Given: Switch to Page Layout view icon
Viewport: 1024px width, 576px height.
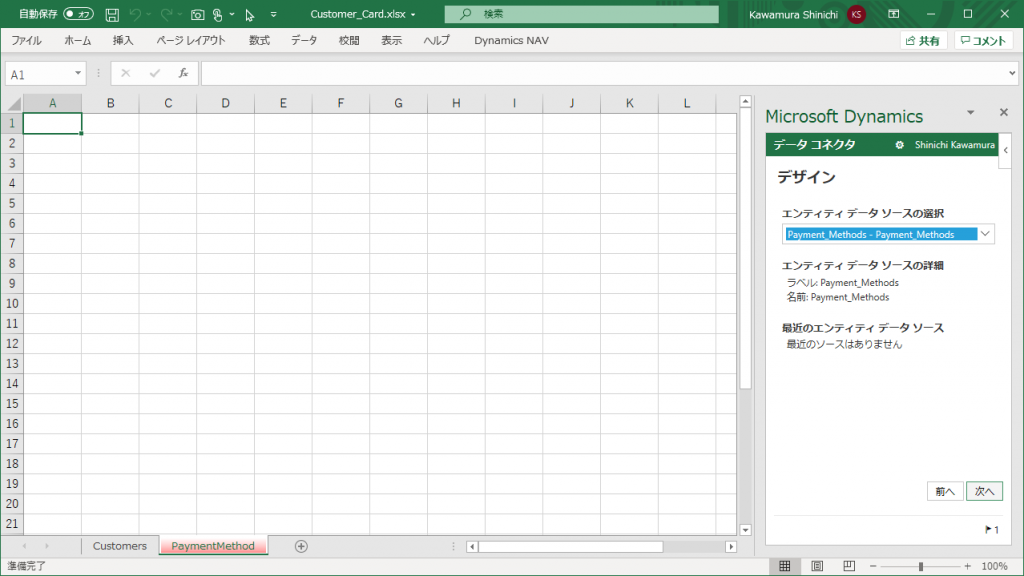Looking at the screenshot, I should 817,566.
